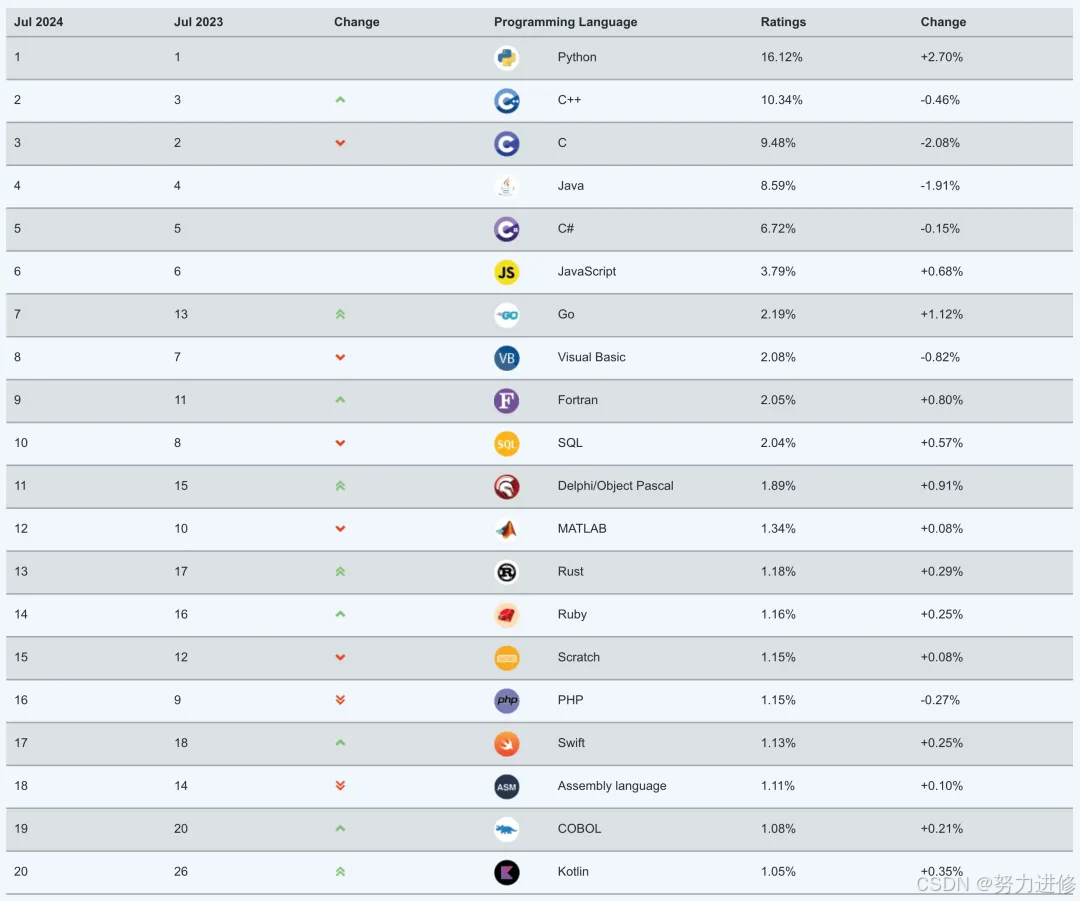Click the green up arrow in C++ row
1080x901 pixels.
tap(340, 100)
